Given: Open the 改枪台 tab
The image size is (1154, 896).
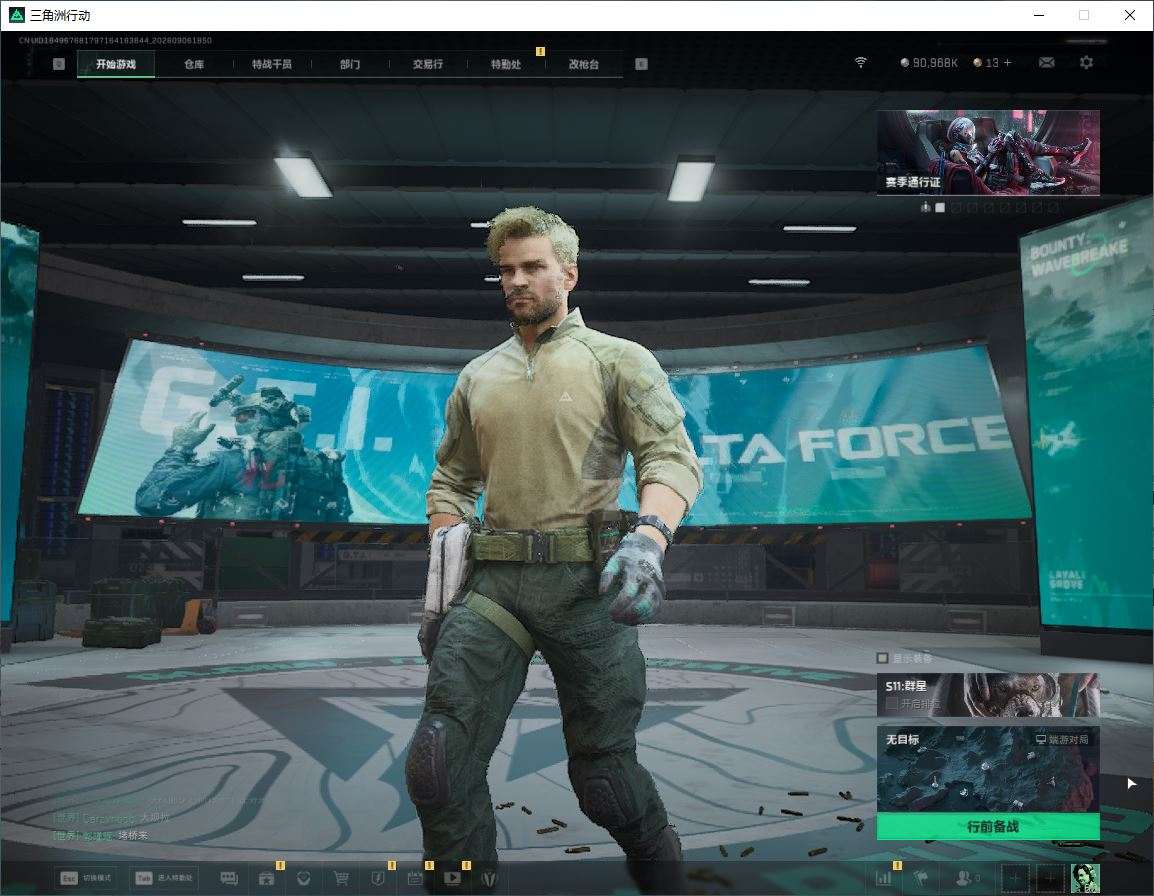Looking at the screenshot, I should (x=584, y=64).
